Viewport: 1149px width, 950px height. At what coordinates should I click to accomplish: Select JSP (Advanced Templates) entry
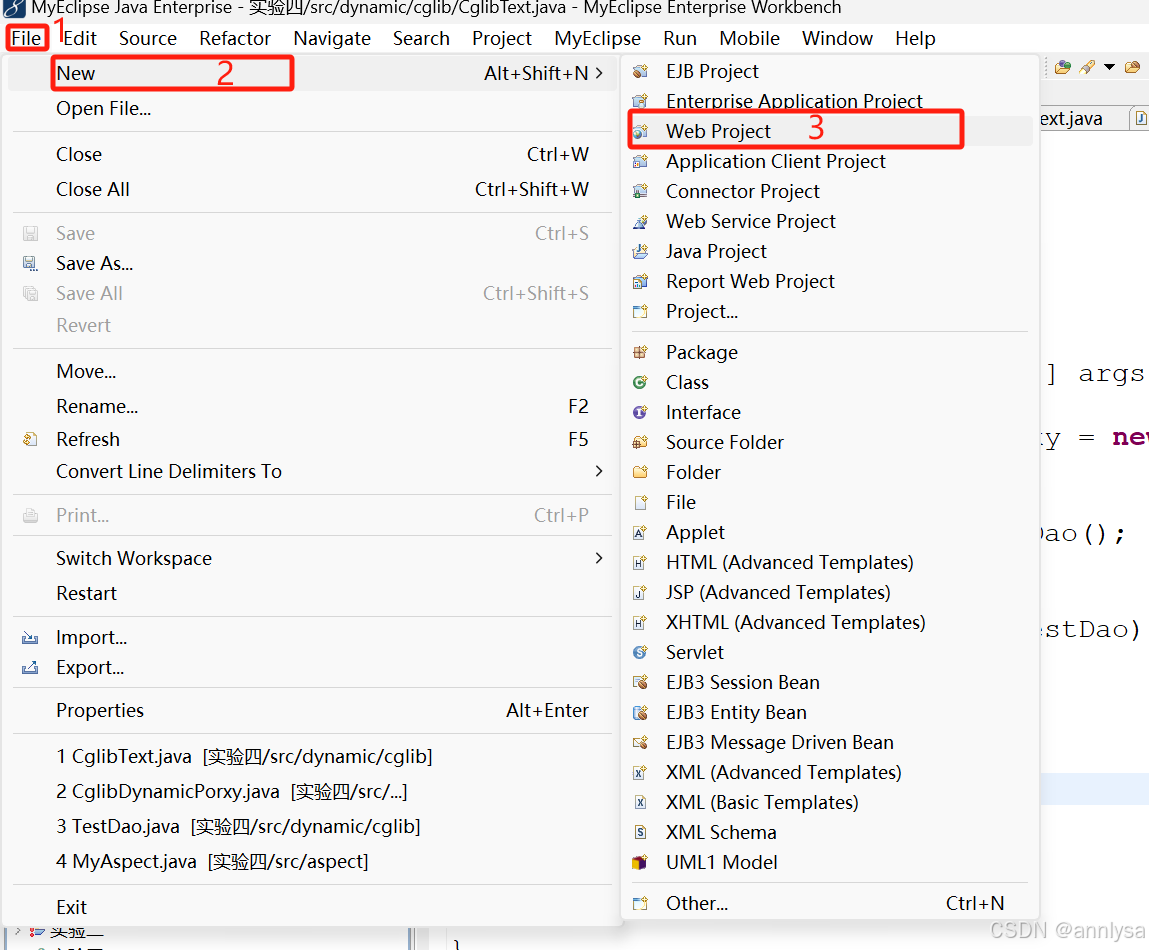click(777, 592)
